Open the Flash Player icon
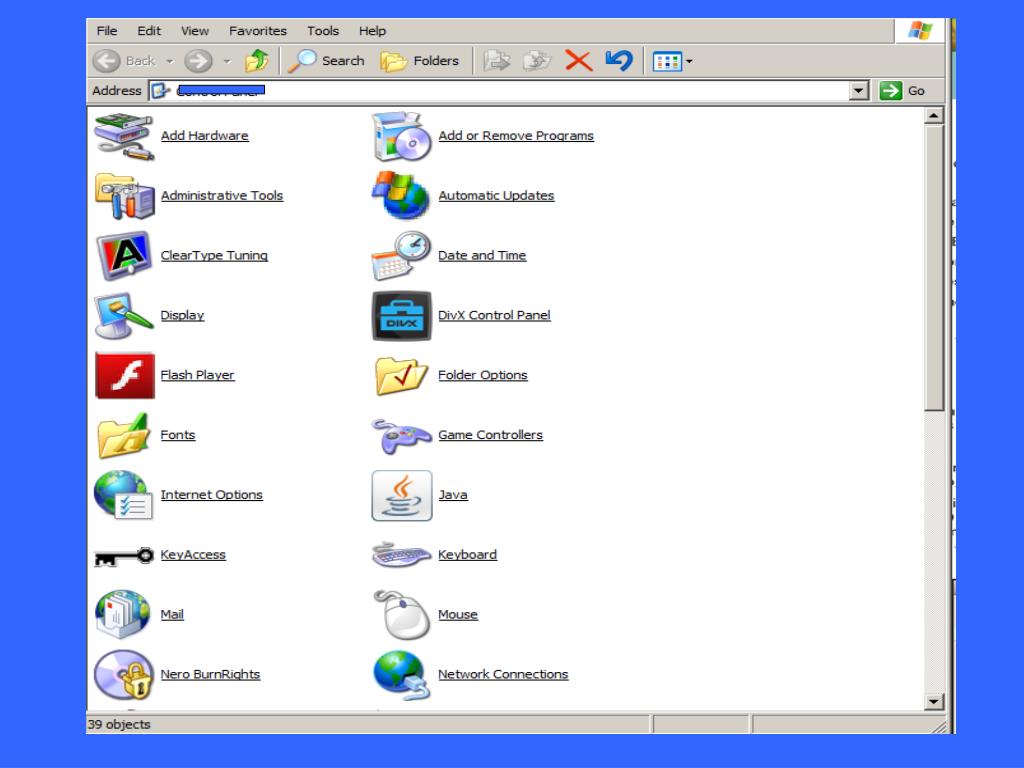1024x768 pixels. (125, 376)
